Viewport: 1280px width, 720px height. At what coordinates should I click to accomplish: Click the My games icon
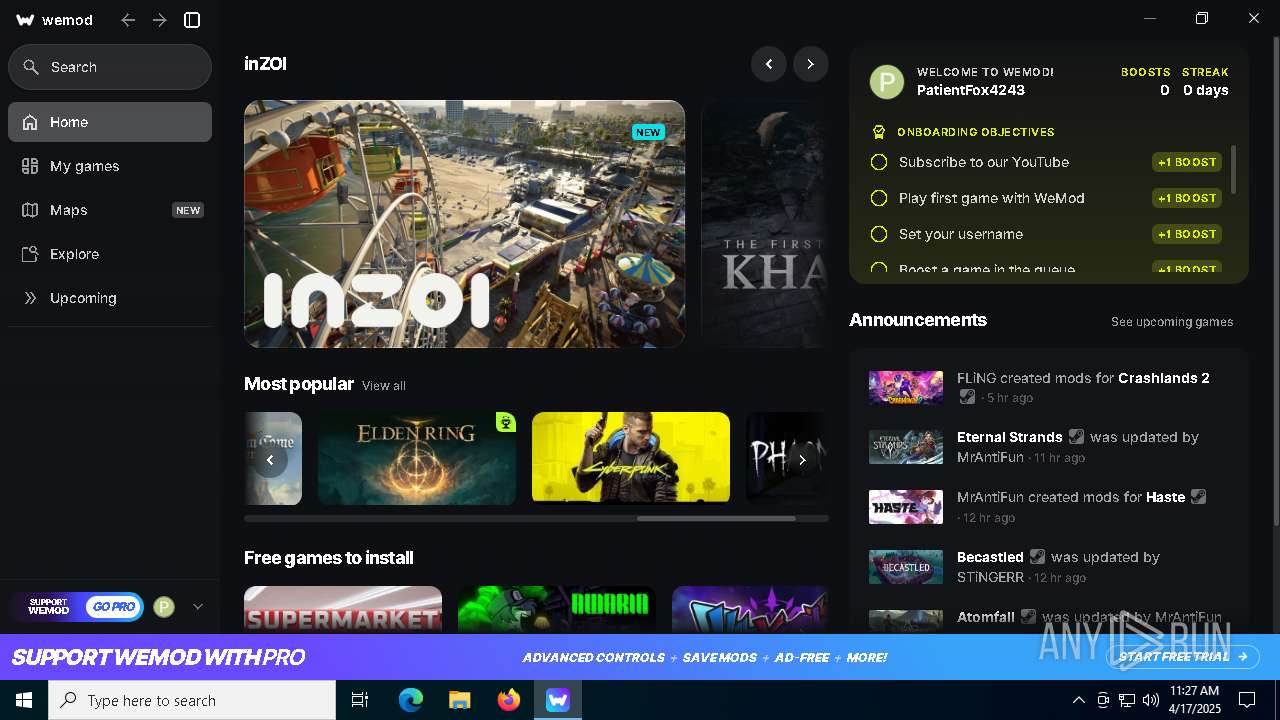click(30, 166)
